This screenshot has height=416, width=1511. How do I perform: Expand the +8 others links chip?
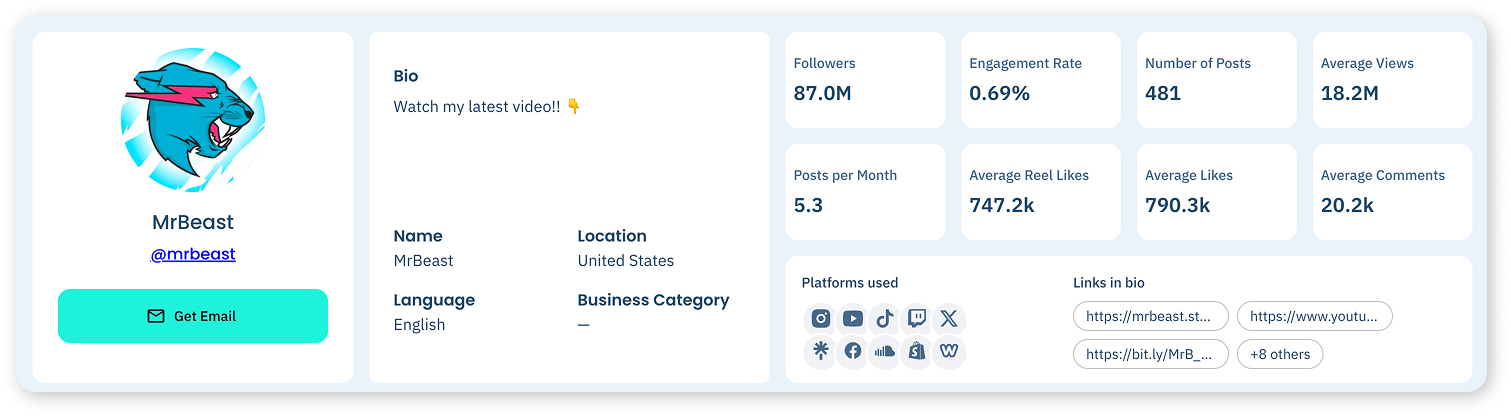pyautogui.click(x=1280, y=354)
